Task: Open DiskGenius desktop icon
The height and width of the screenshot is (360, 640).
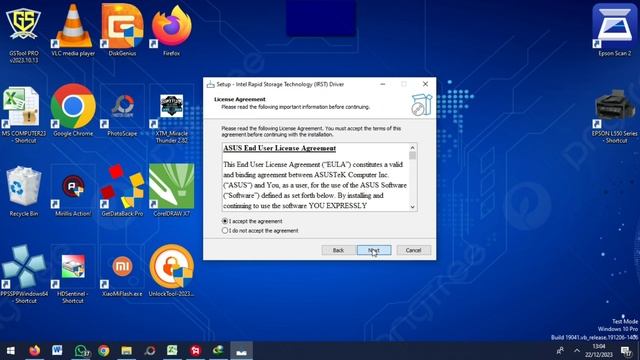Action: (122, 29)
